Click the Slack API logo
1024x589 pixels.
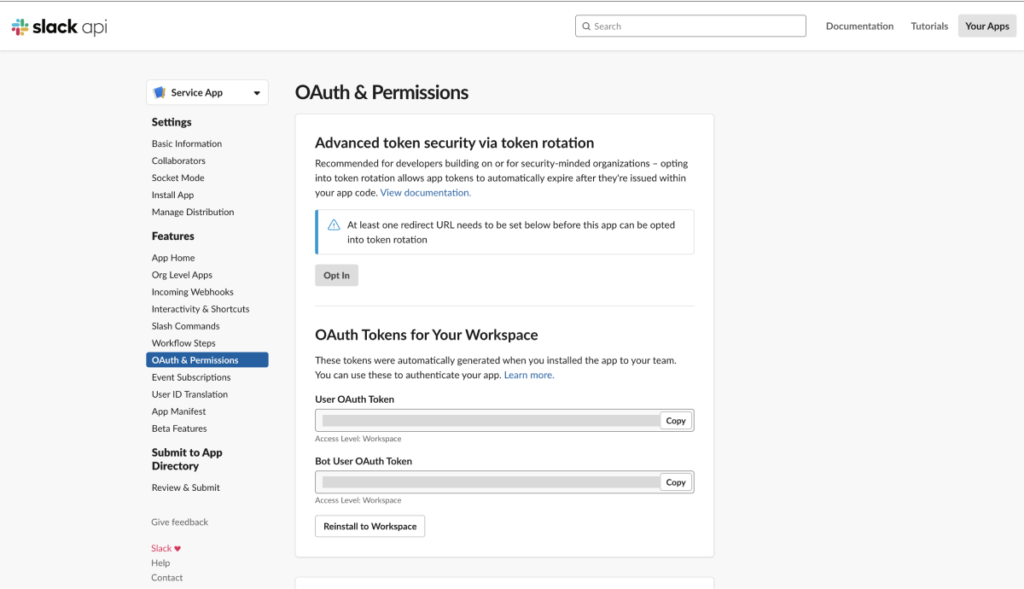(x=59, y=27)
